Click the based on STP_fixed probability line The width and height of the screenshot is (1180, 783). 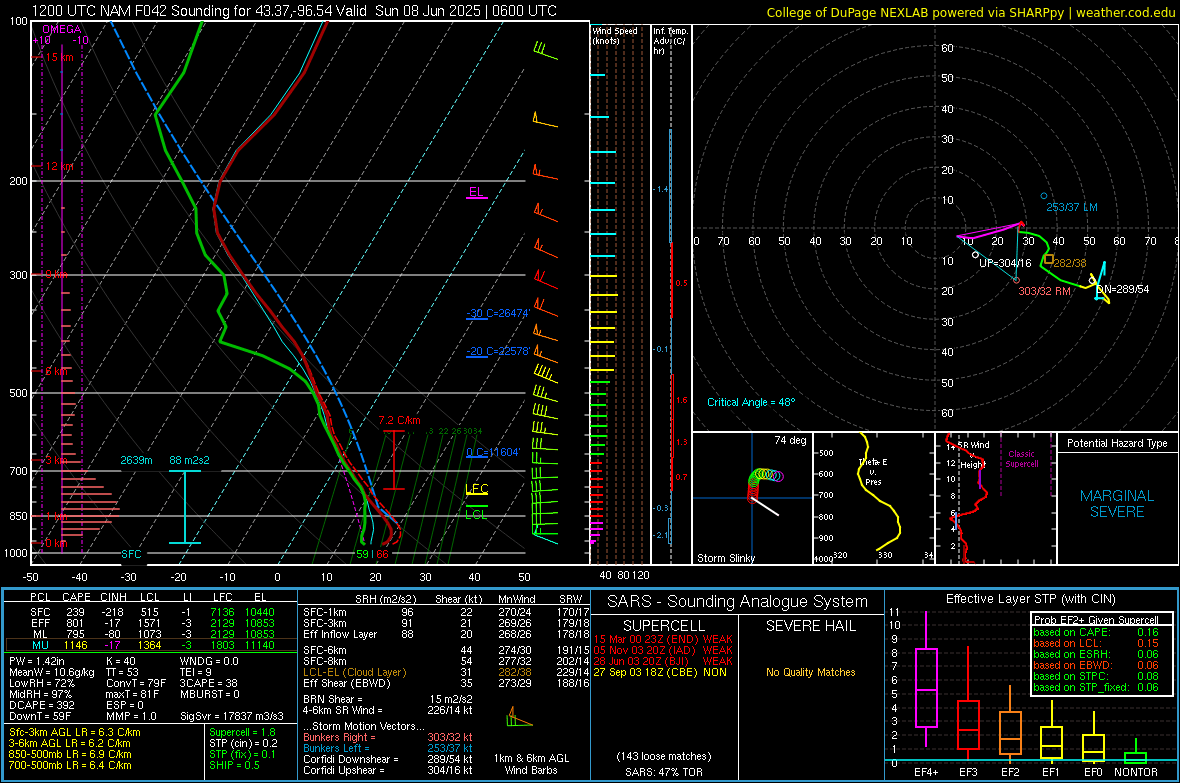click(1096, 687)
